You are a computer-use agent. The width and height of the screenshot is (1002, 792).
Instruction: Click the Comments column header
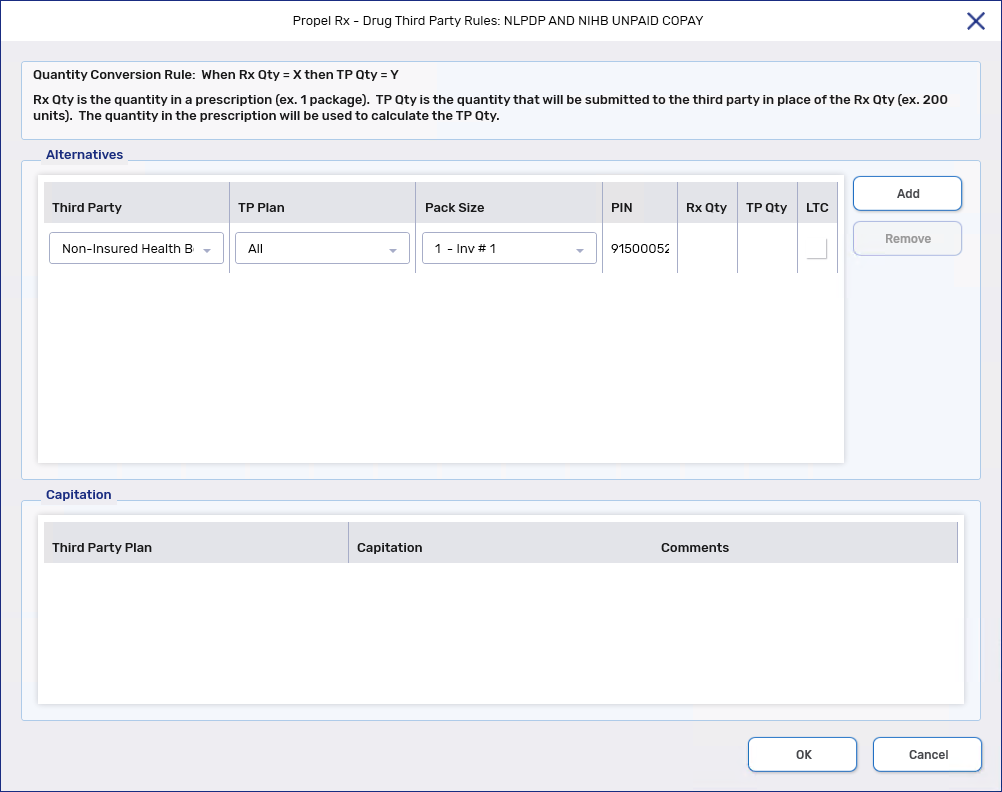694,548
